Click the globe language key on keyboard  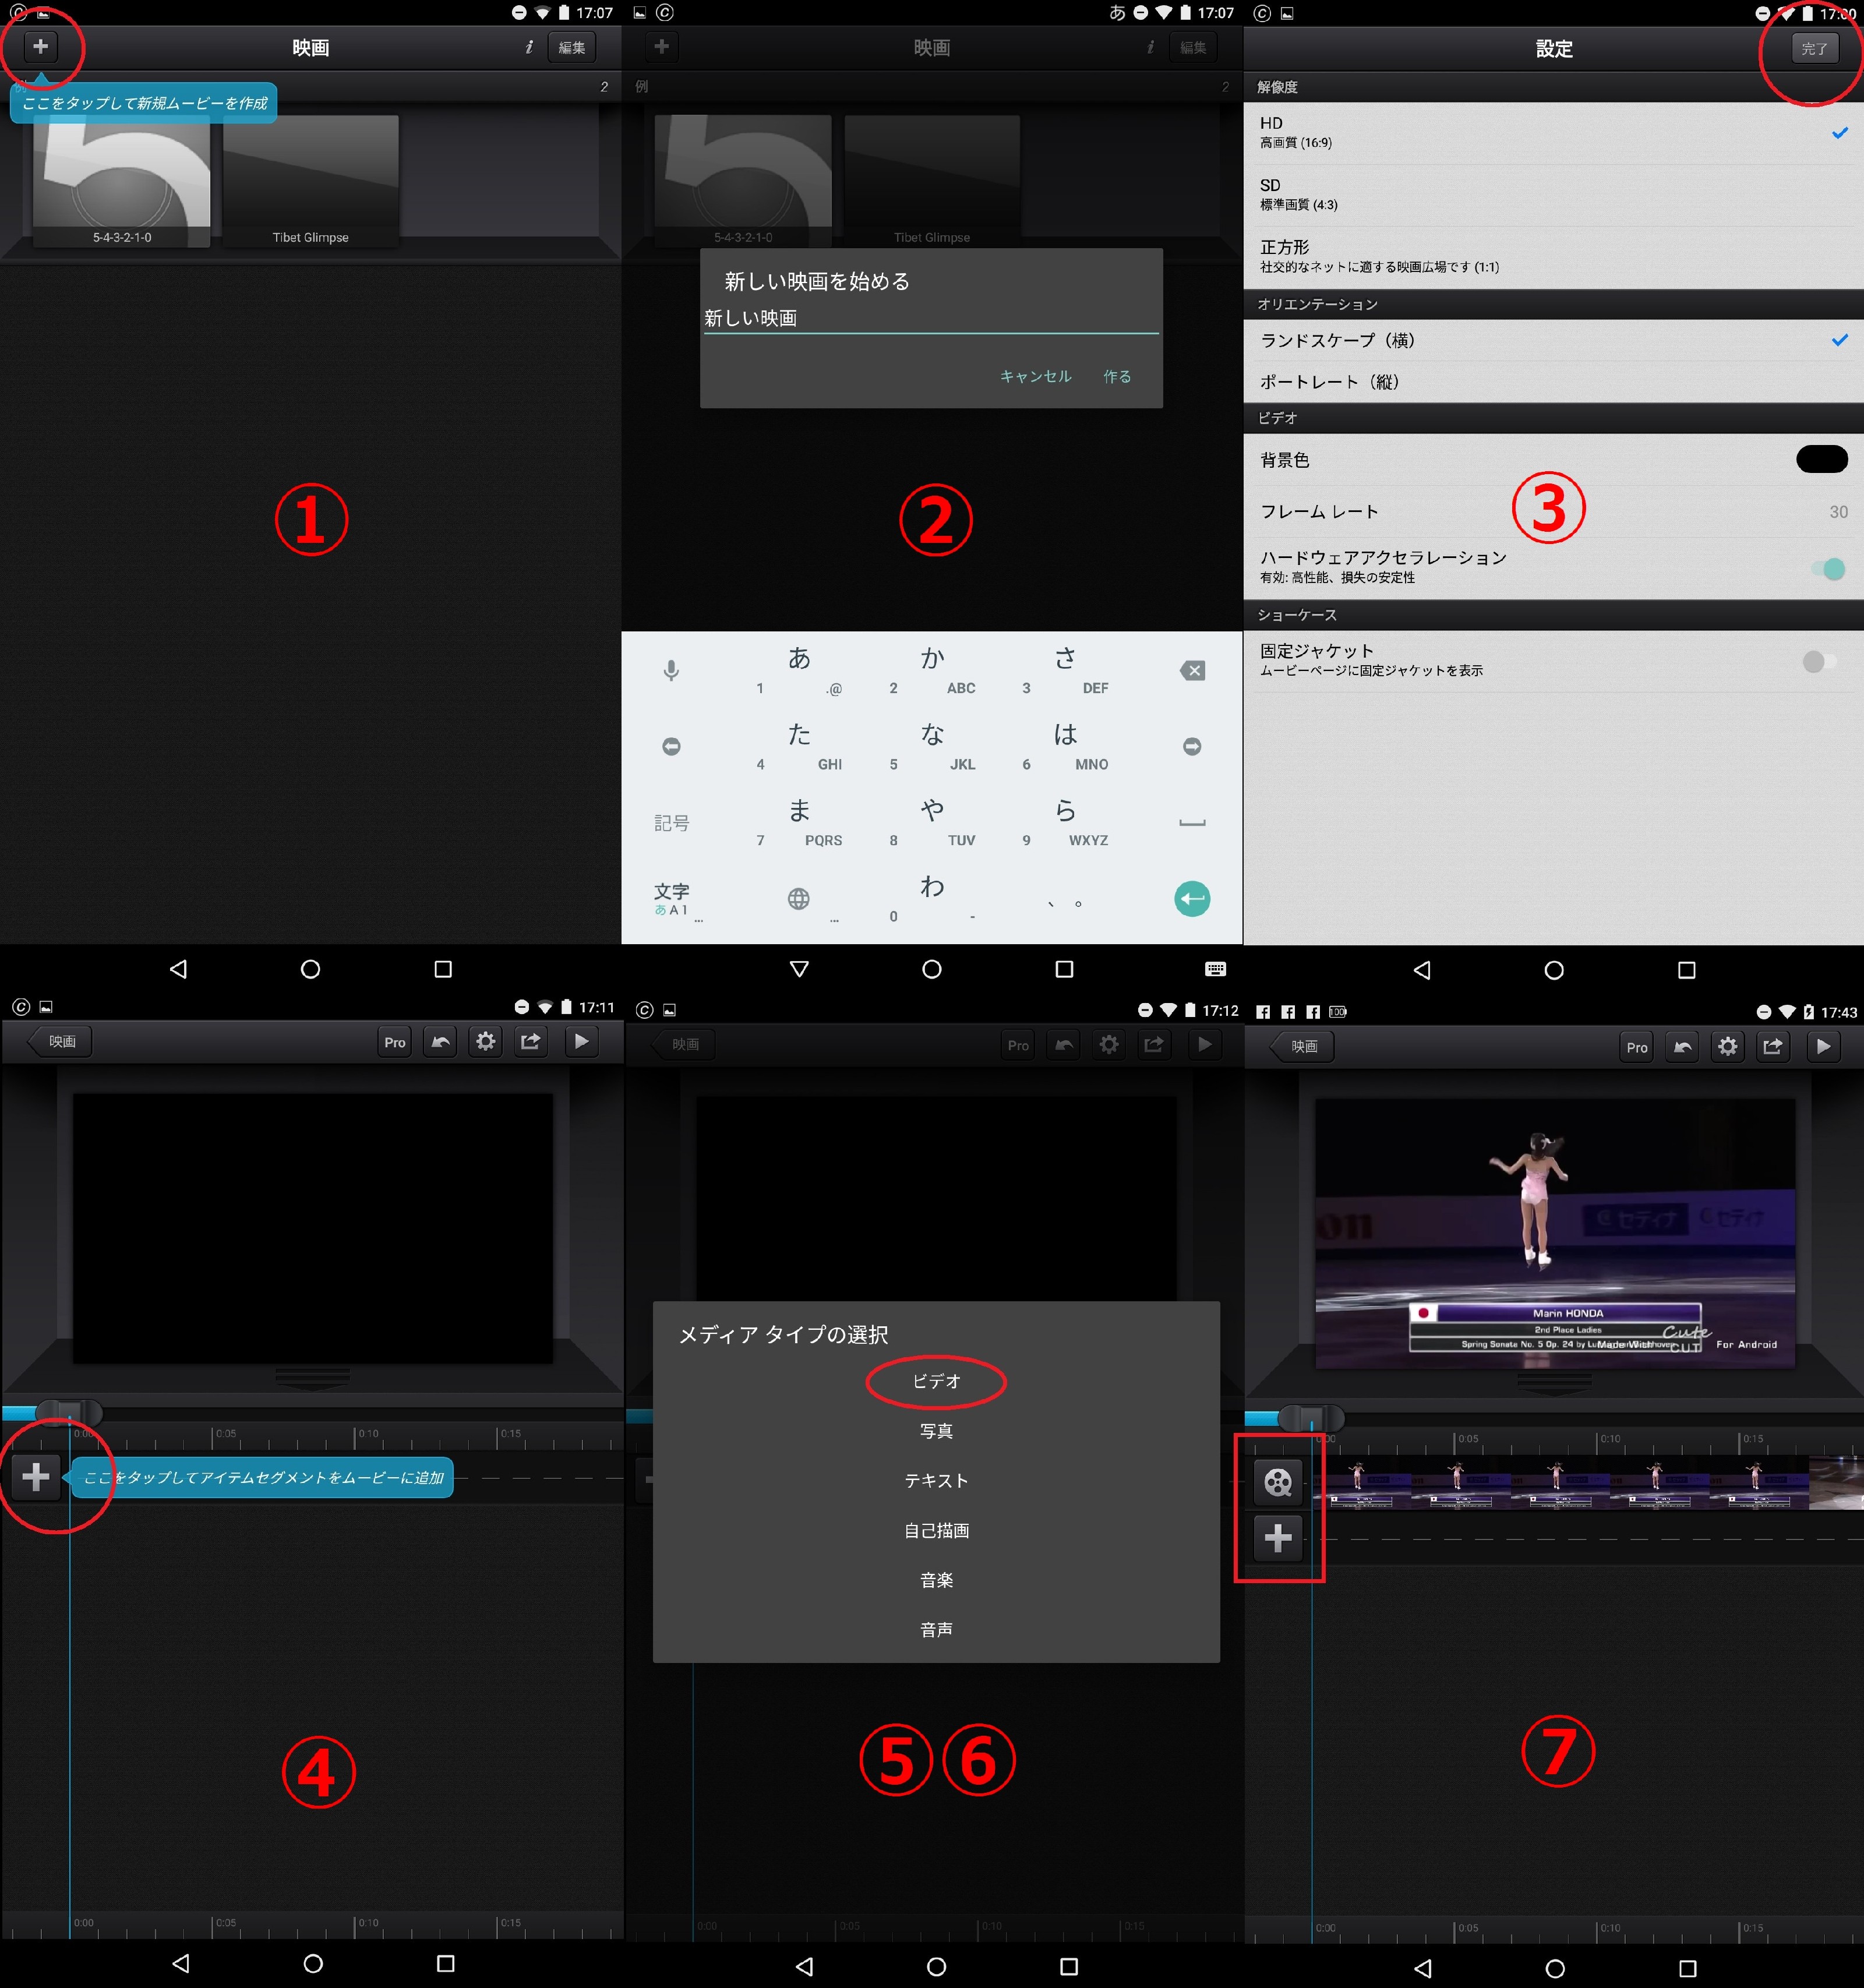pyautogui.click(x=798, y=898)
